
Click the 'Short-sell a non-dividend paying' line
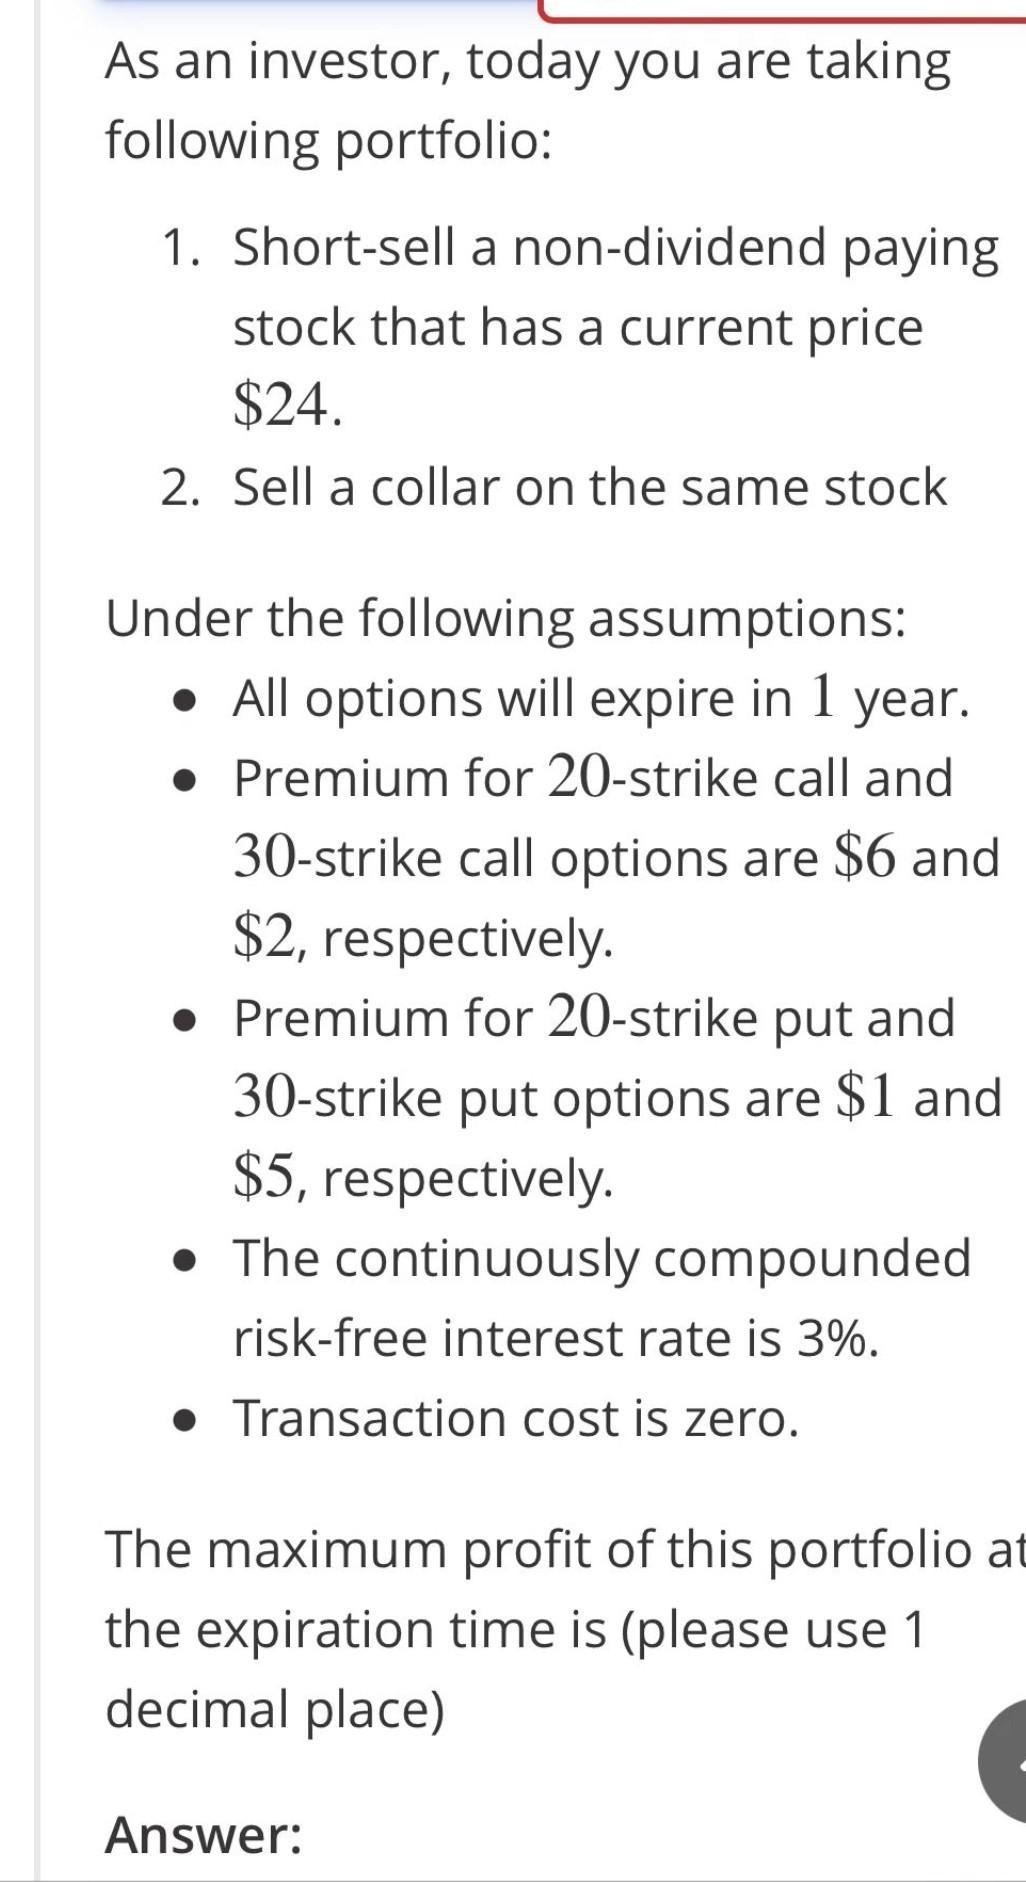coord(616,249)
